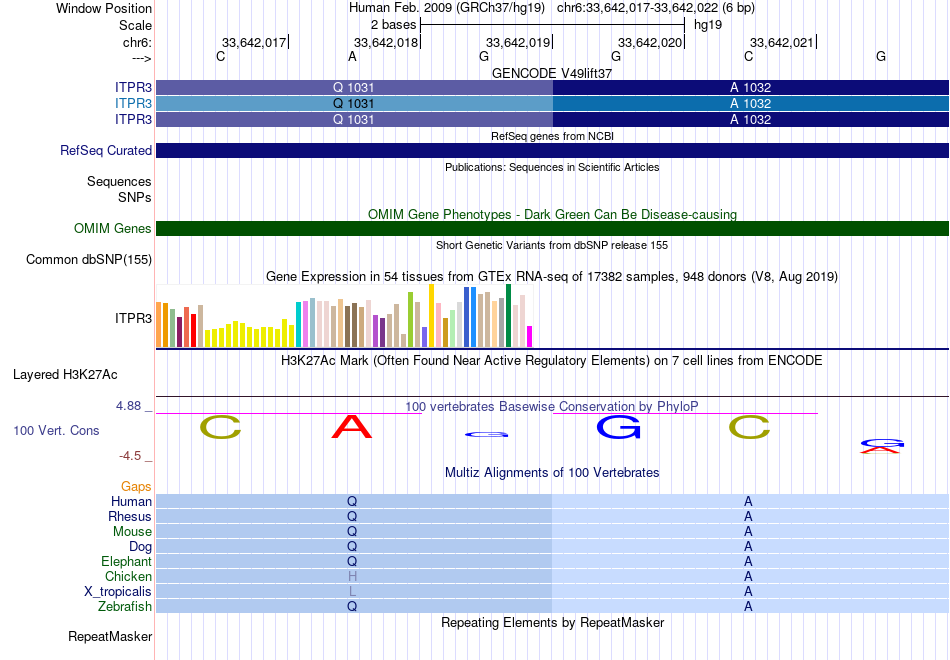The height and width of the screenshot is (660, 950).
Task: Click the chr6:33,642,017-33,642,022 position text
Action: coord(656,8)
